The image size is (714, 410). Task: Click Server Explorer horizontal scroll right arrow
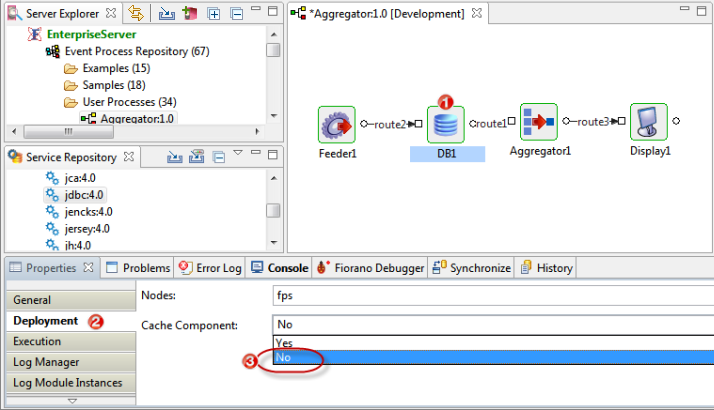[x=257, y=132]
